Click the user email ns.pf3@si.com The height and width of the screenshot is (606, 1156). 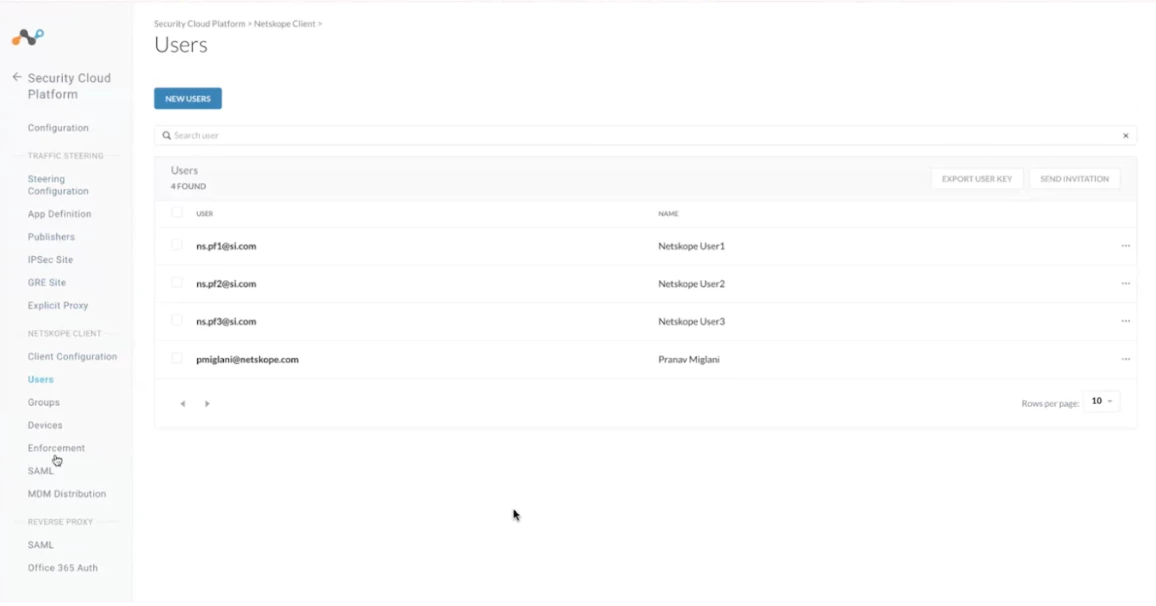[226, 321]
